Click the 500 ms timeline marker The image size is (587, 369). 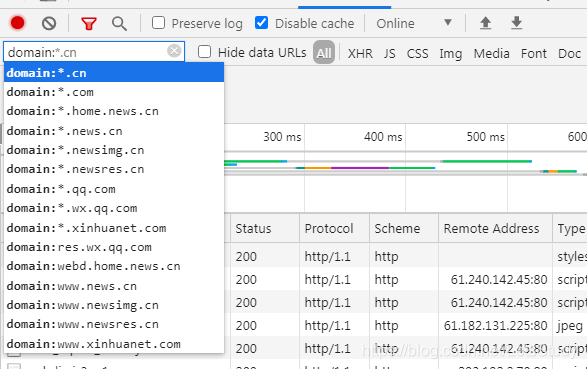pyautogui.click(x=486, y=137)
